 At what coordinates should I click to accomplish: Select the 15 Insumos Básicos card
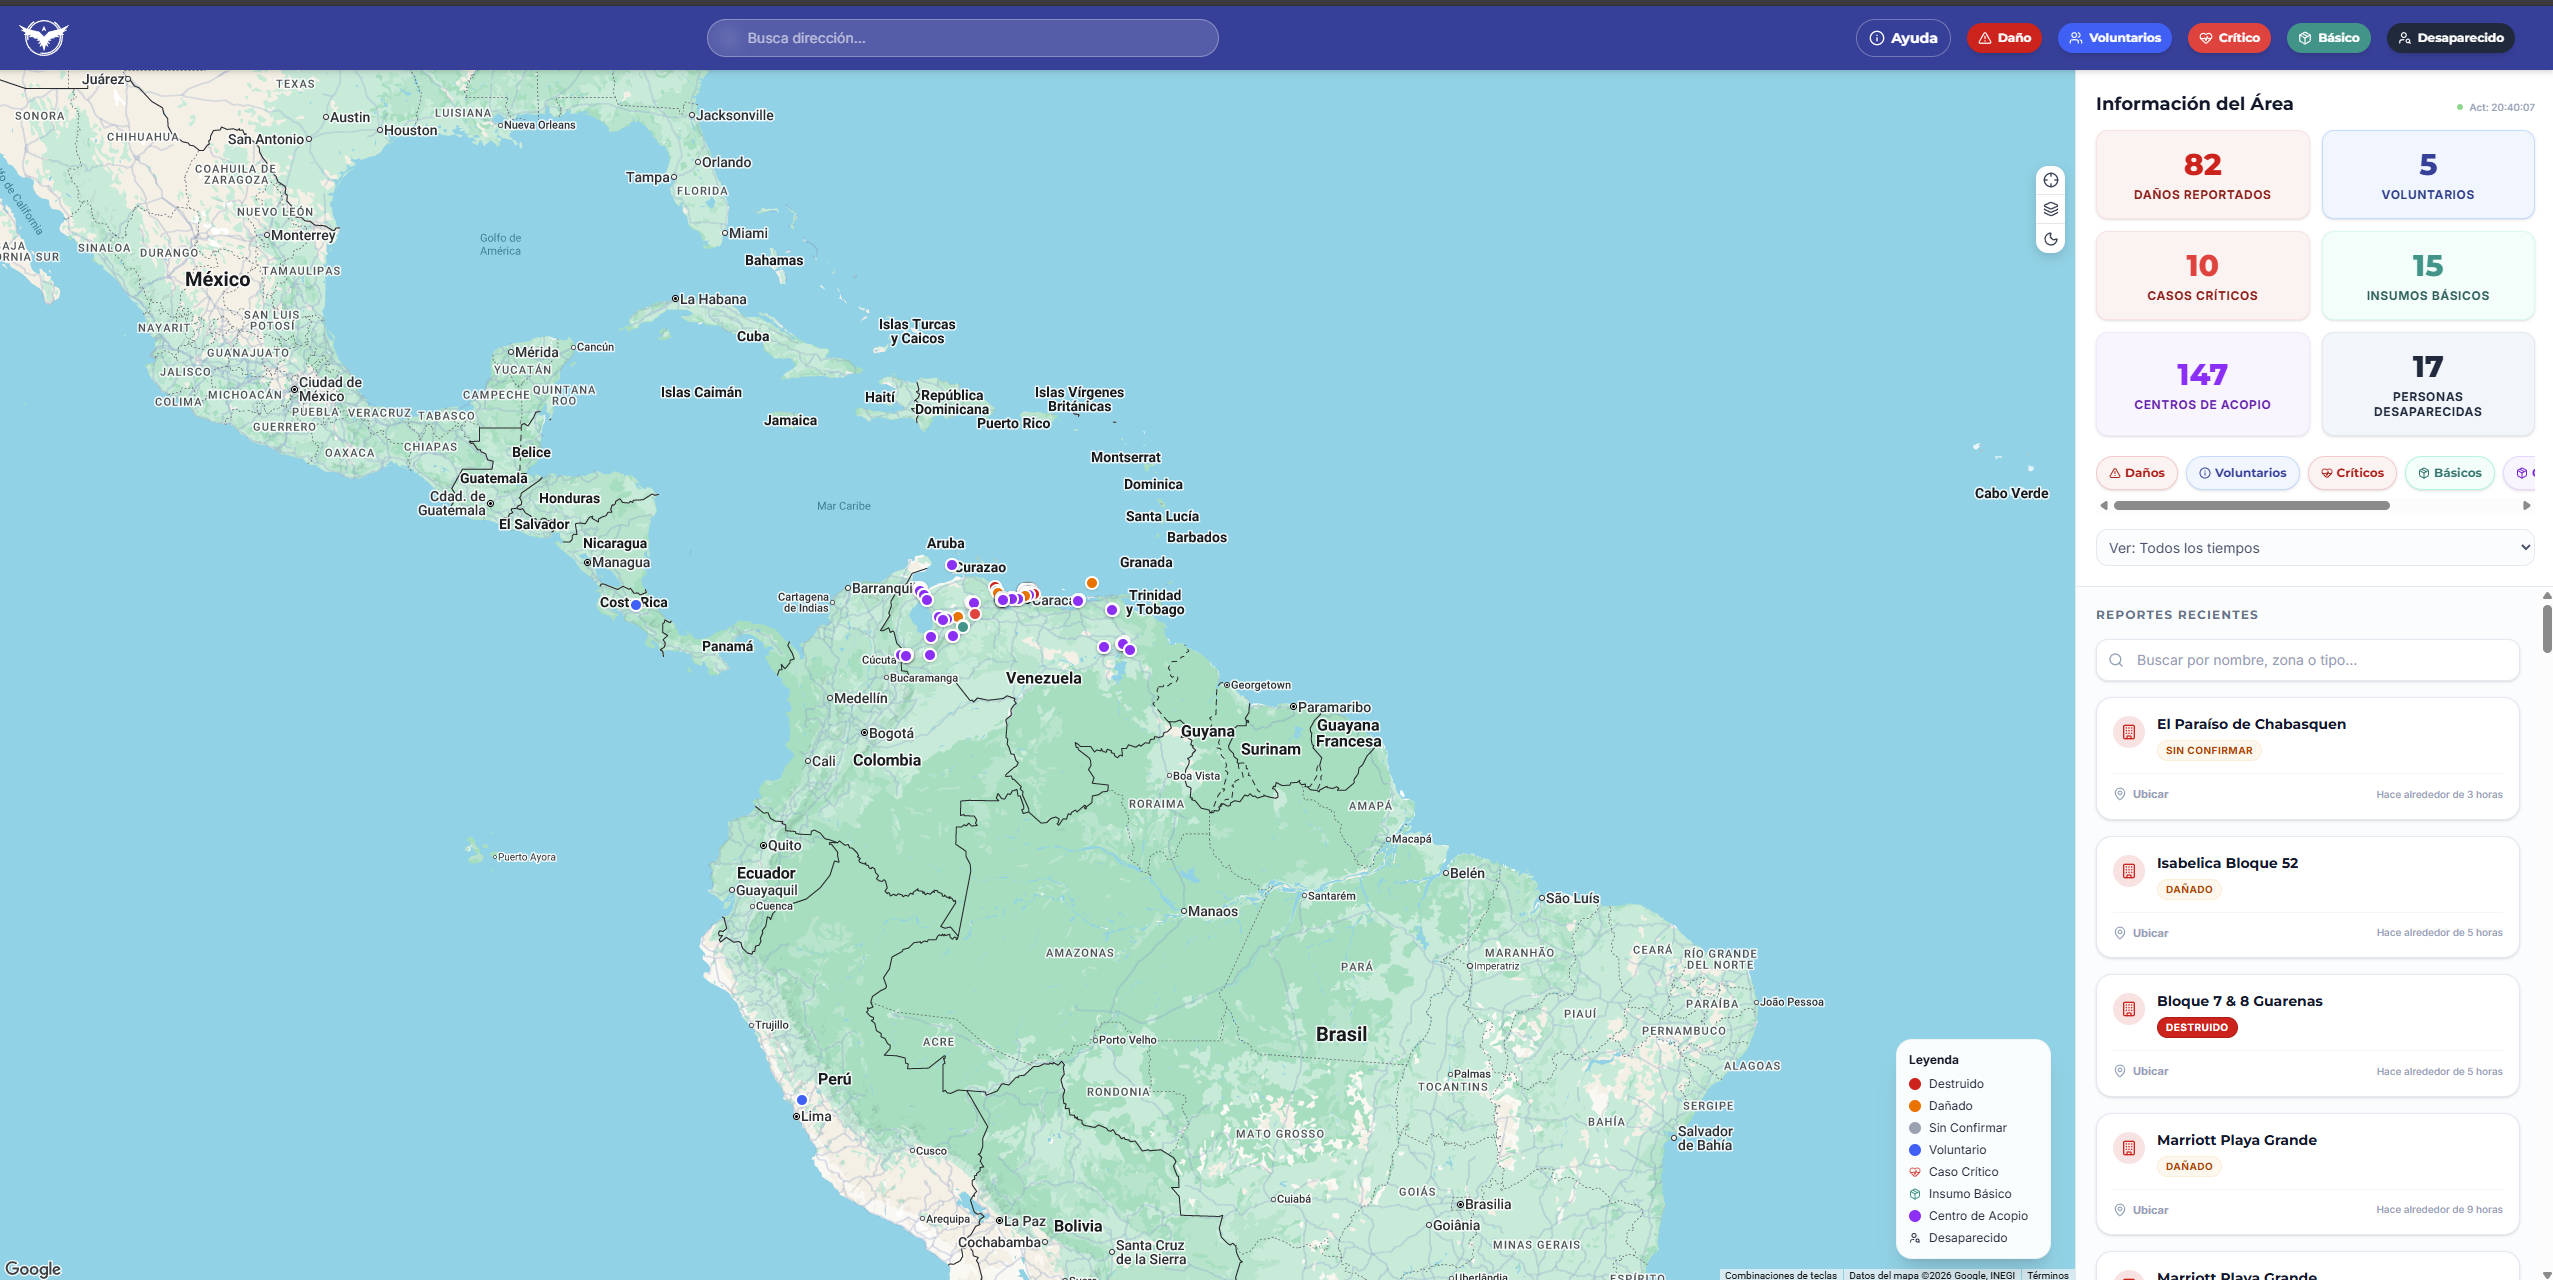[x=2428, y=276]
